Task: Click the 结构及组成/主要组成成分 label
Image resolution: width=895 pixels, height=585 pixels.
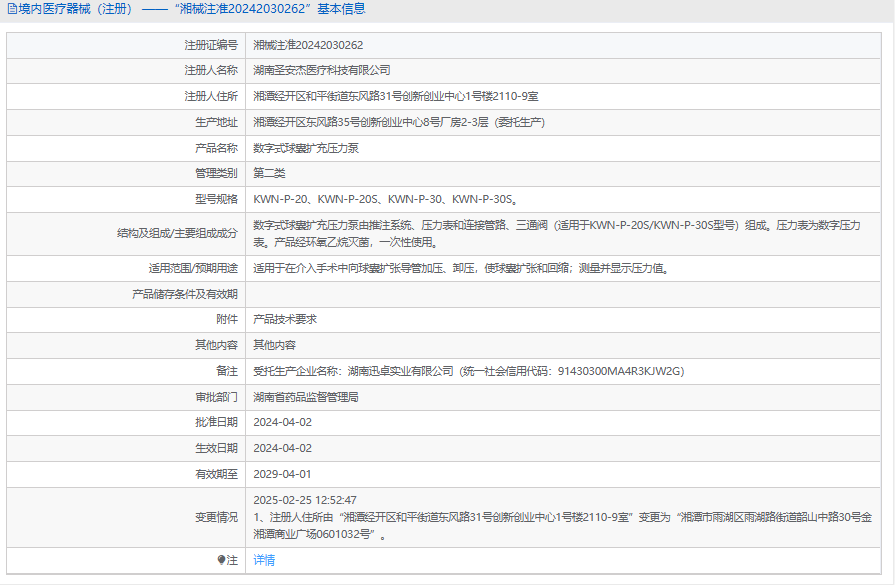Action: pyautogui.click(x=178, y=233)
